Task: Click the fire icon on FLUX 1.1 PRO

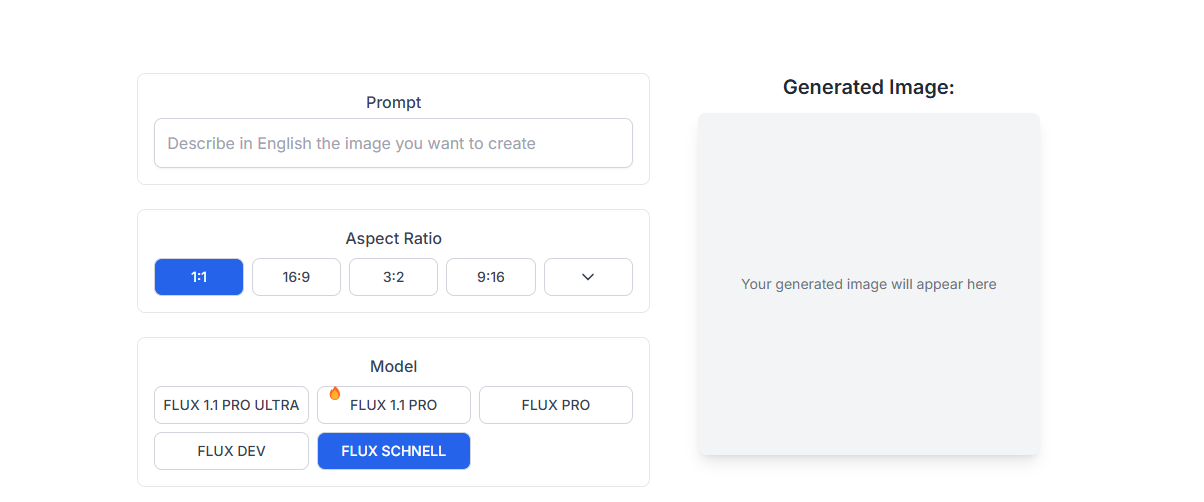Action: point(335,393)
